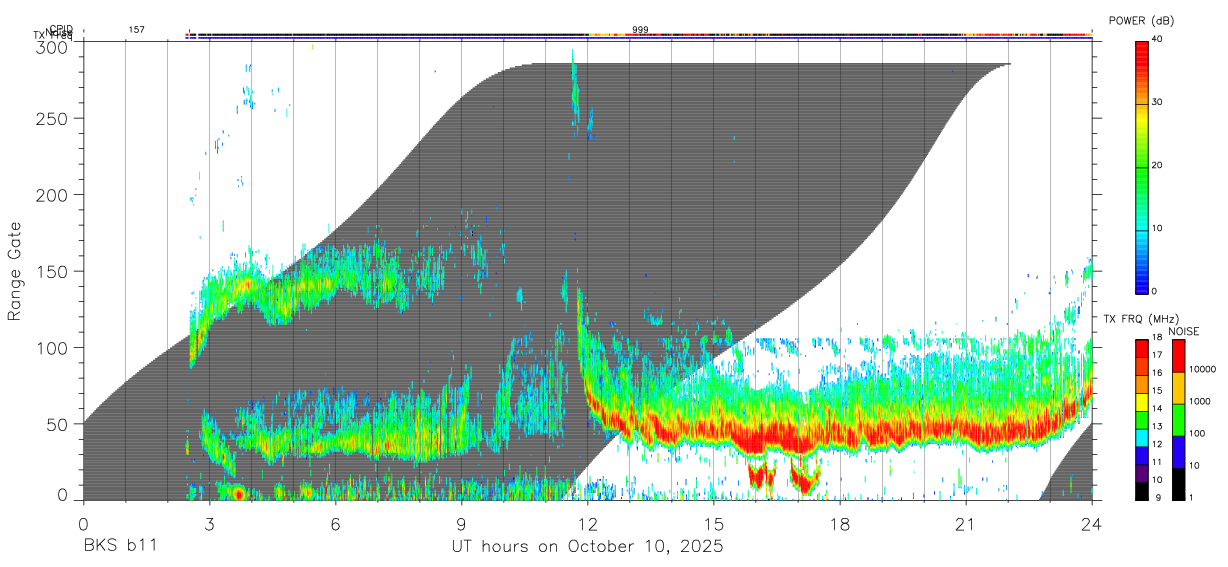
Task: Click the x-axis hour label 6
Action: tap(335, 524)
